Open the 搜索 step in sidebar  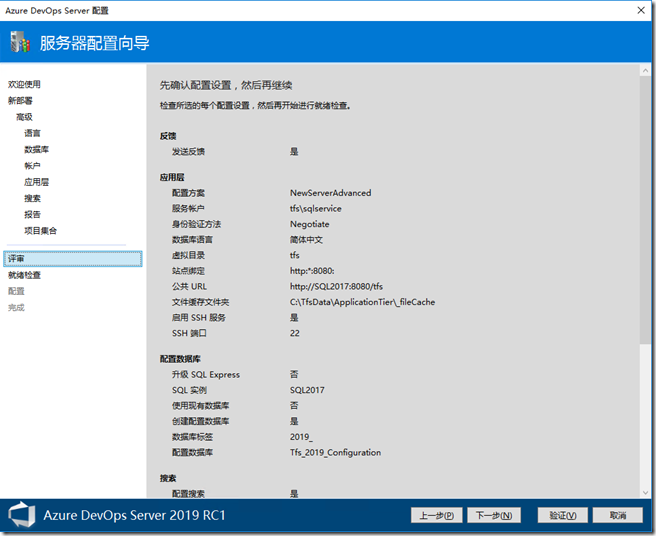32,199
